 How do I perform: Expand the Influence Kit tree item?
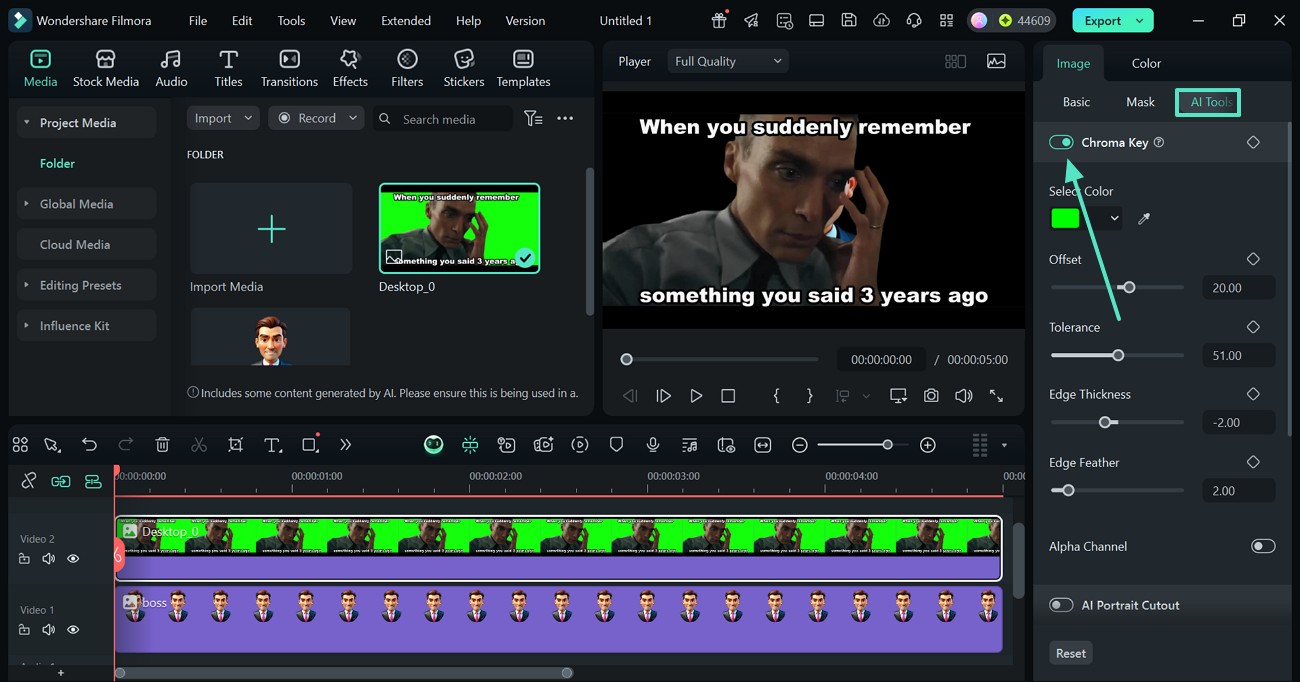[x=26, y=326]
